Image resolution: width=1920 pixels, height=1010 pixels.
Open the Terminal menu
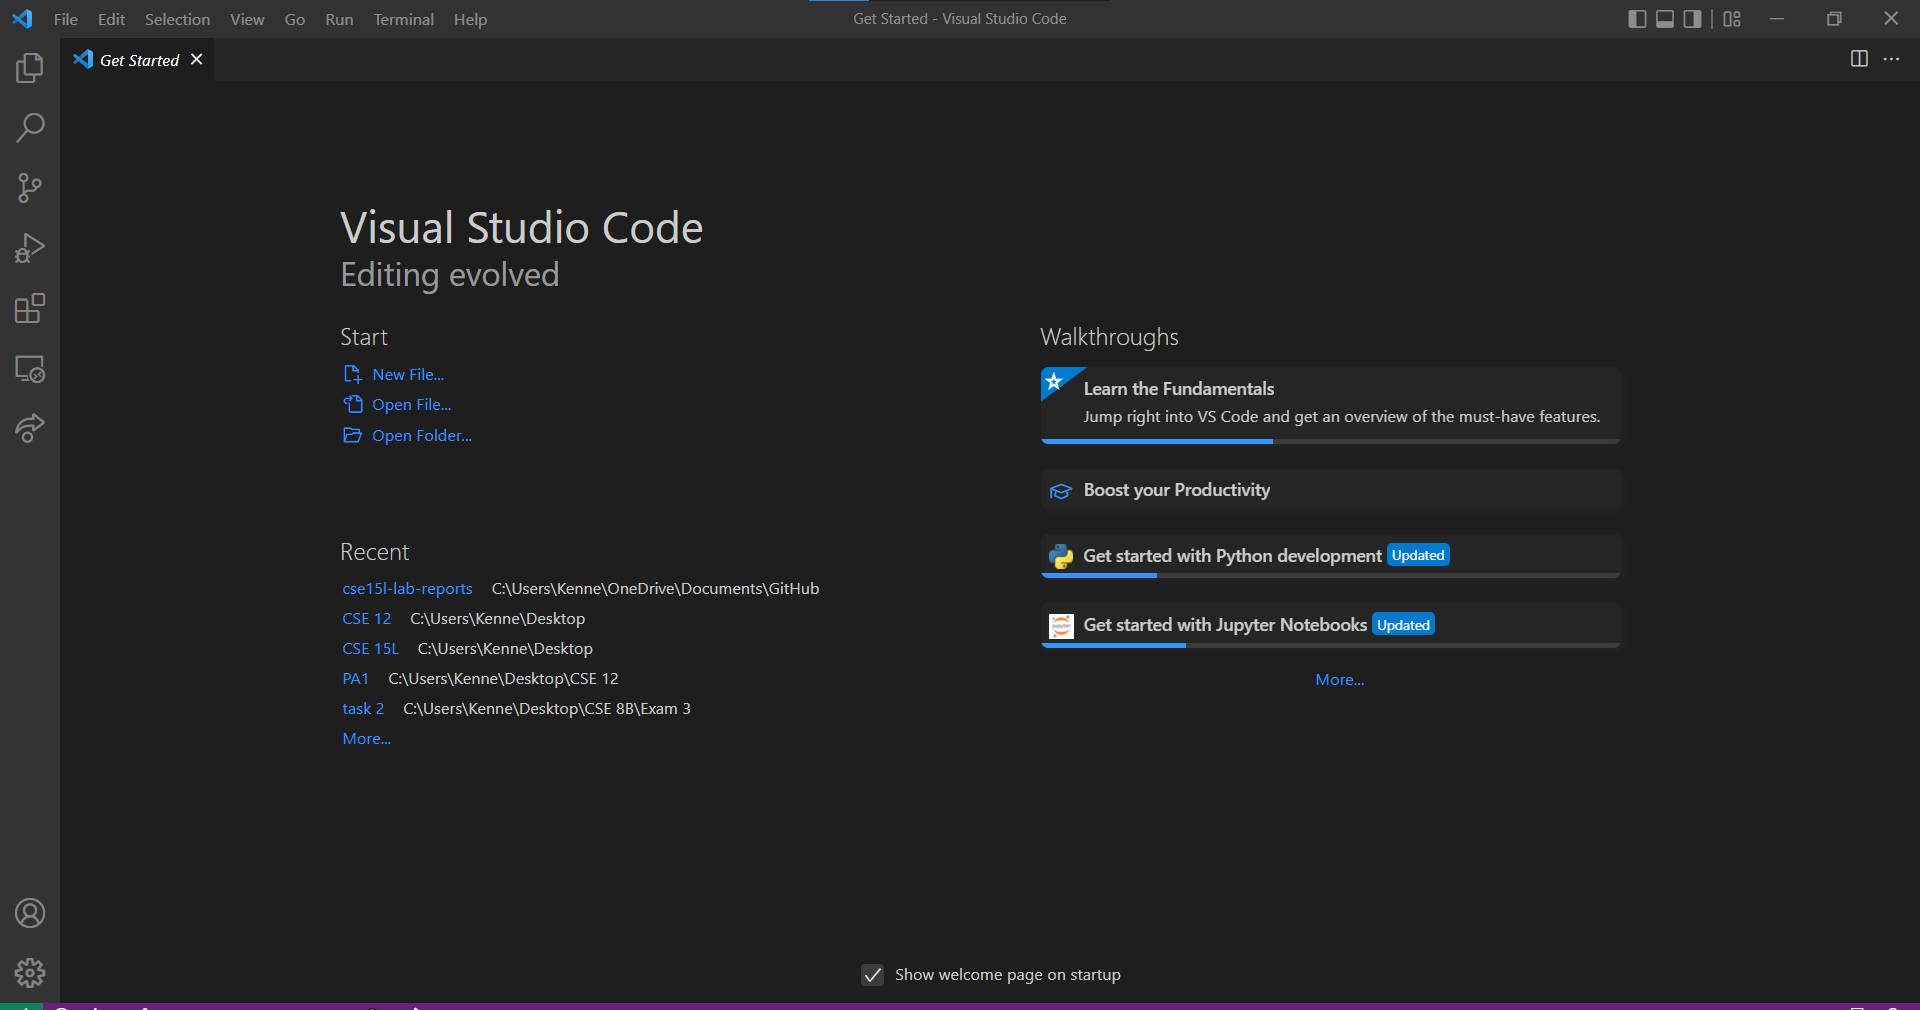tap(403, 19)
